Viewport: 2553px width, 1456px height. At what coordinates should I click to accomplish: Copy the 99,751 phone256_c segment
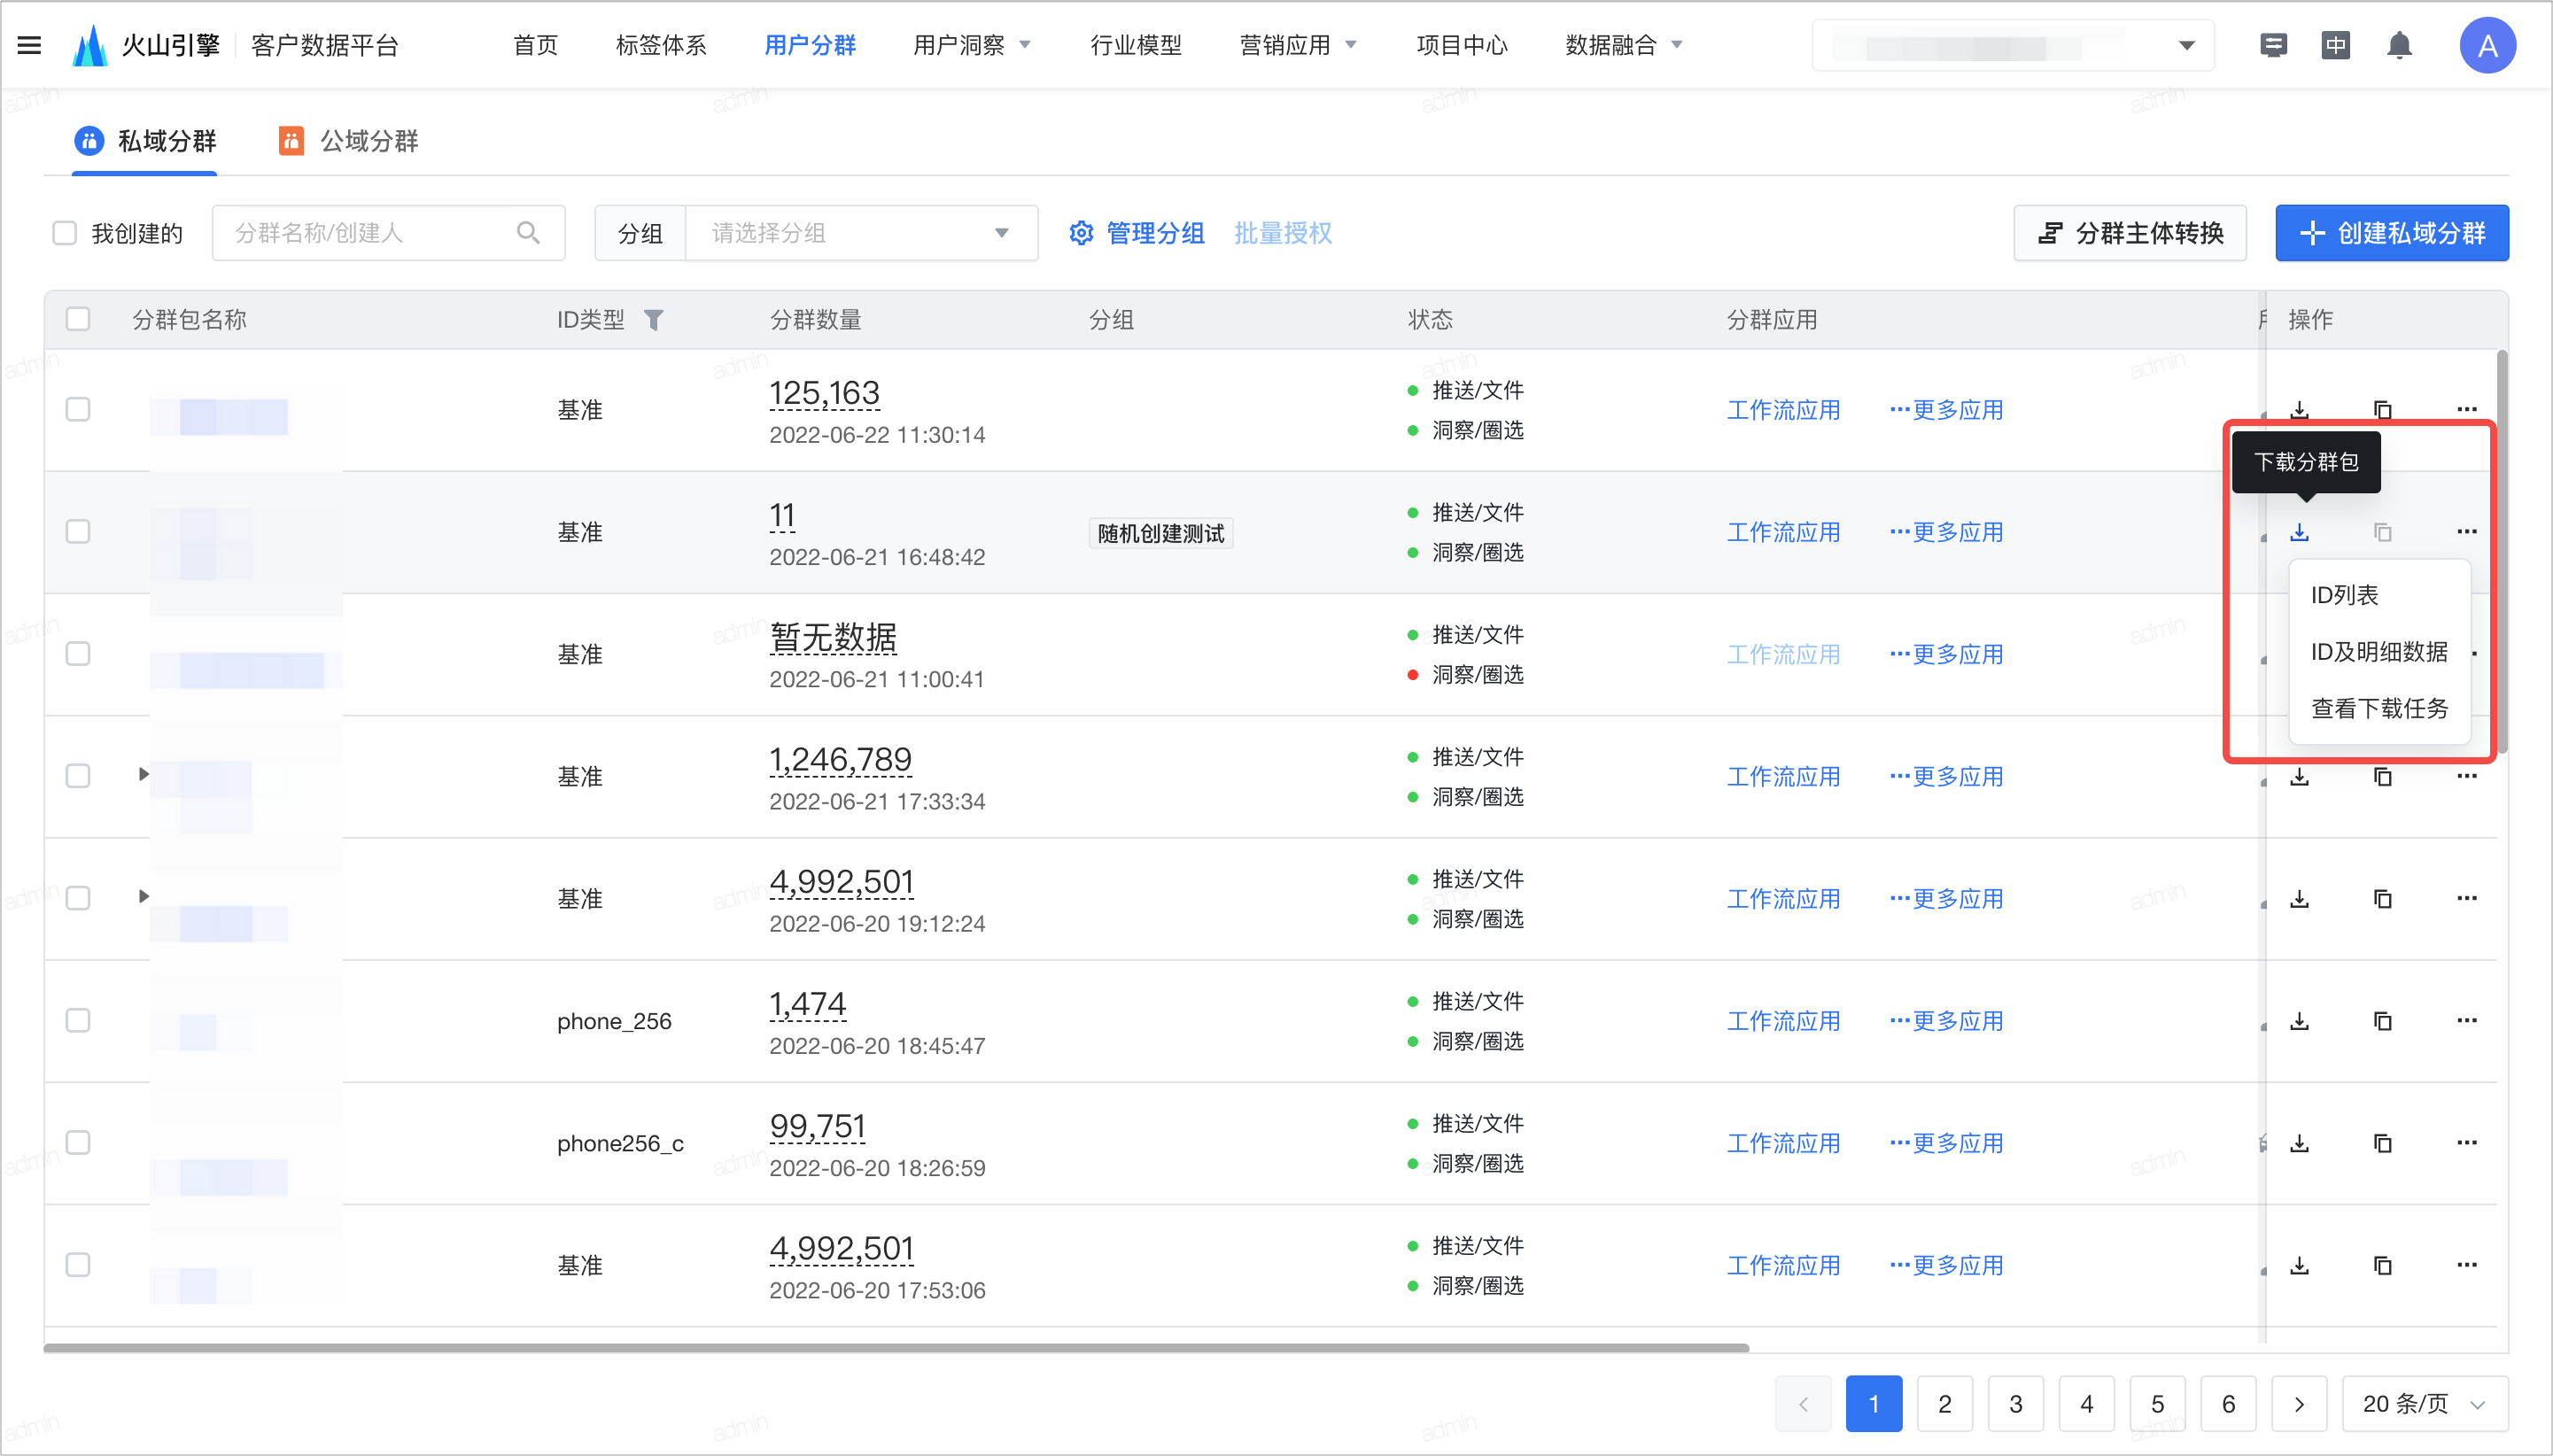pos(2383,1143)
